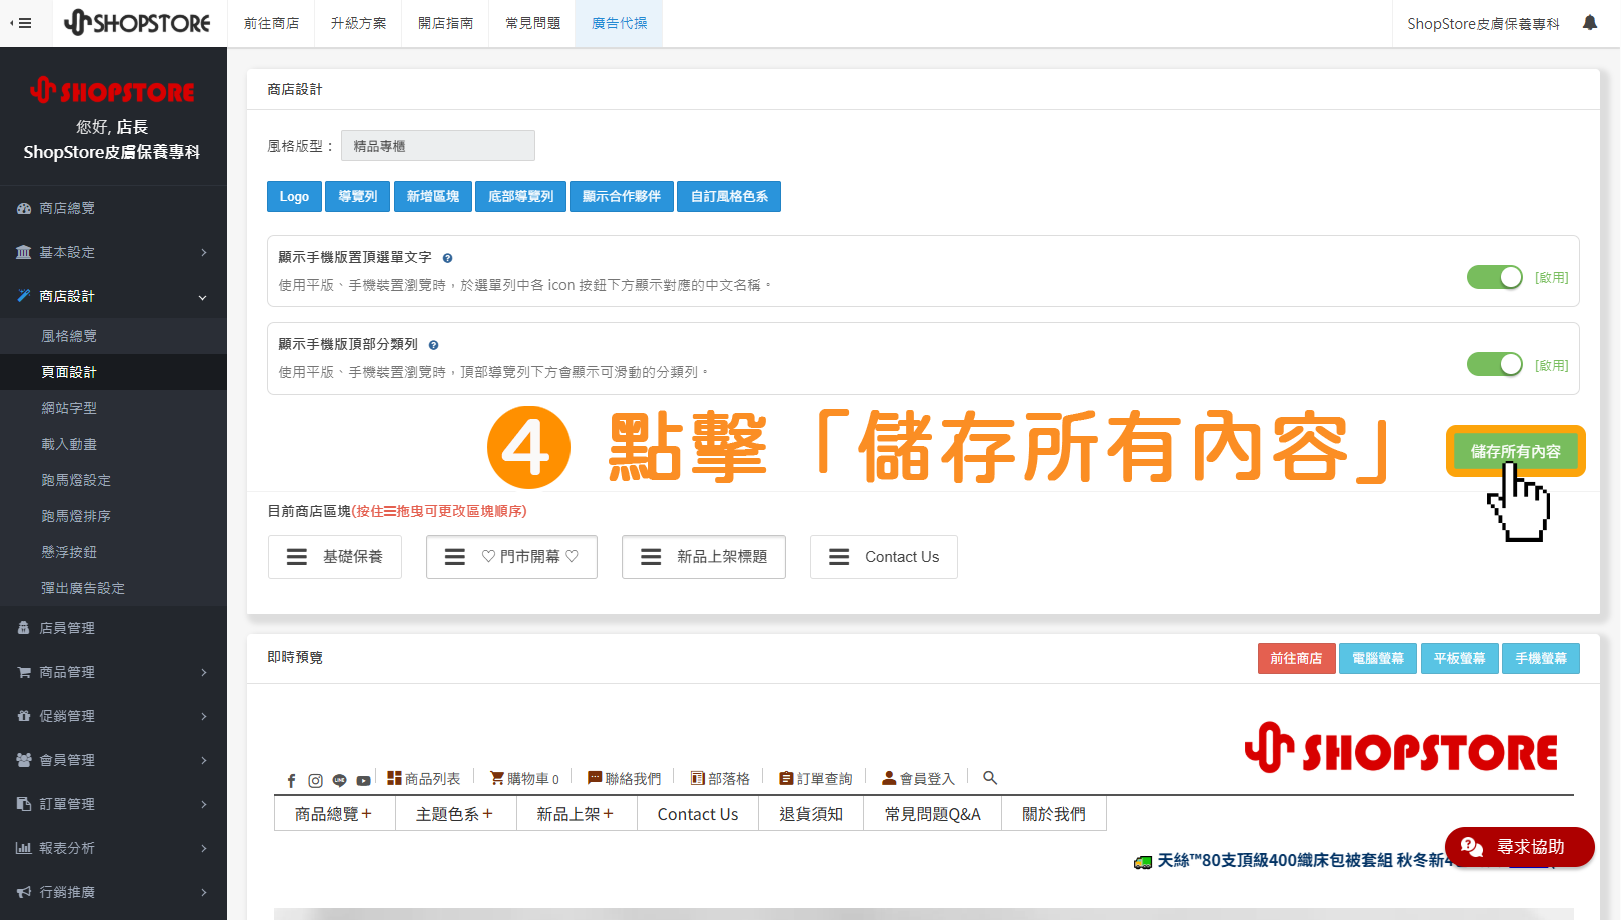Expand 主題色系＋ in preview navigation
This screenshot has height=920, width=1621.
point(455,814)
